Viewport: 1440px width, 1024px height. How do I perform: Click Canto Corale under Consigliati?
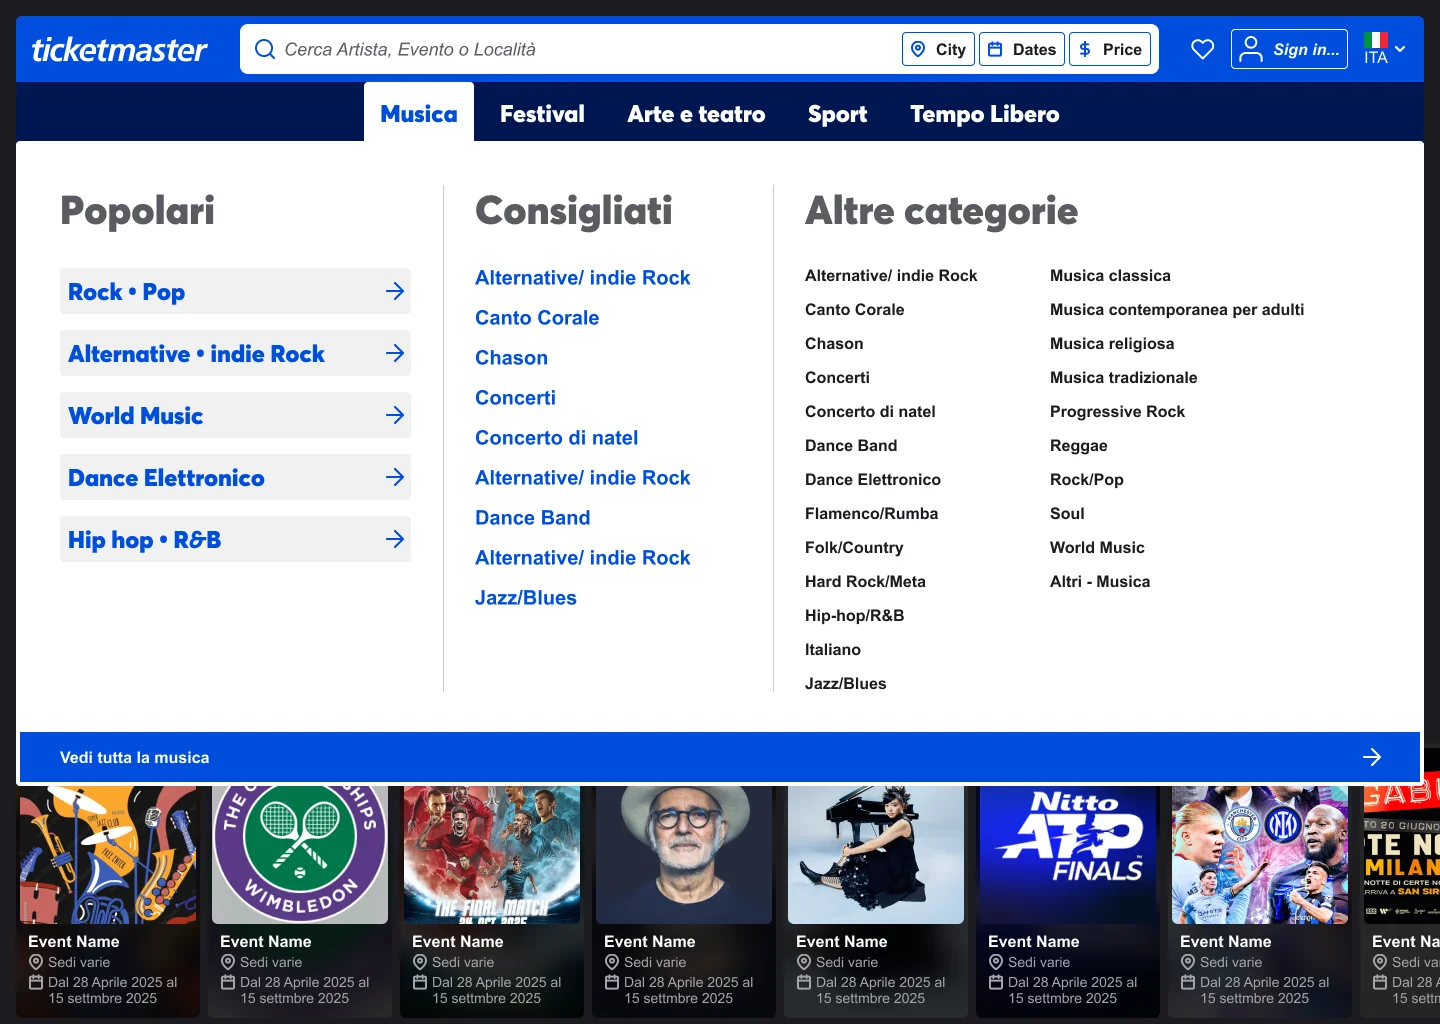(x=537, y=317)
